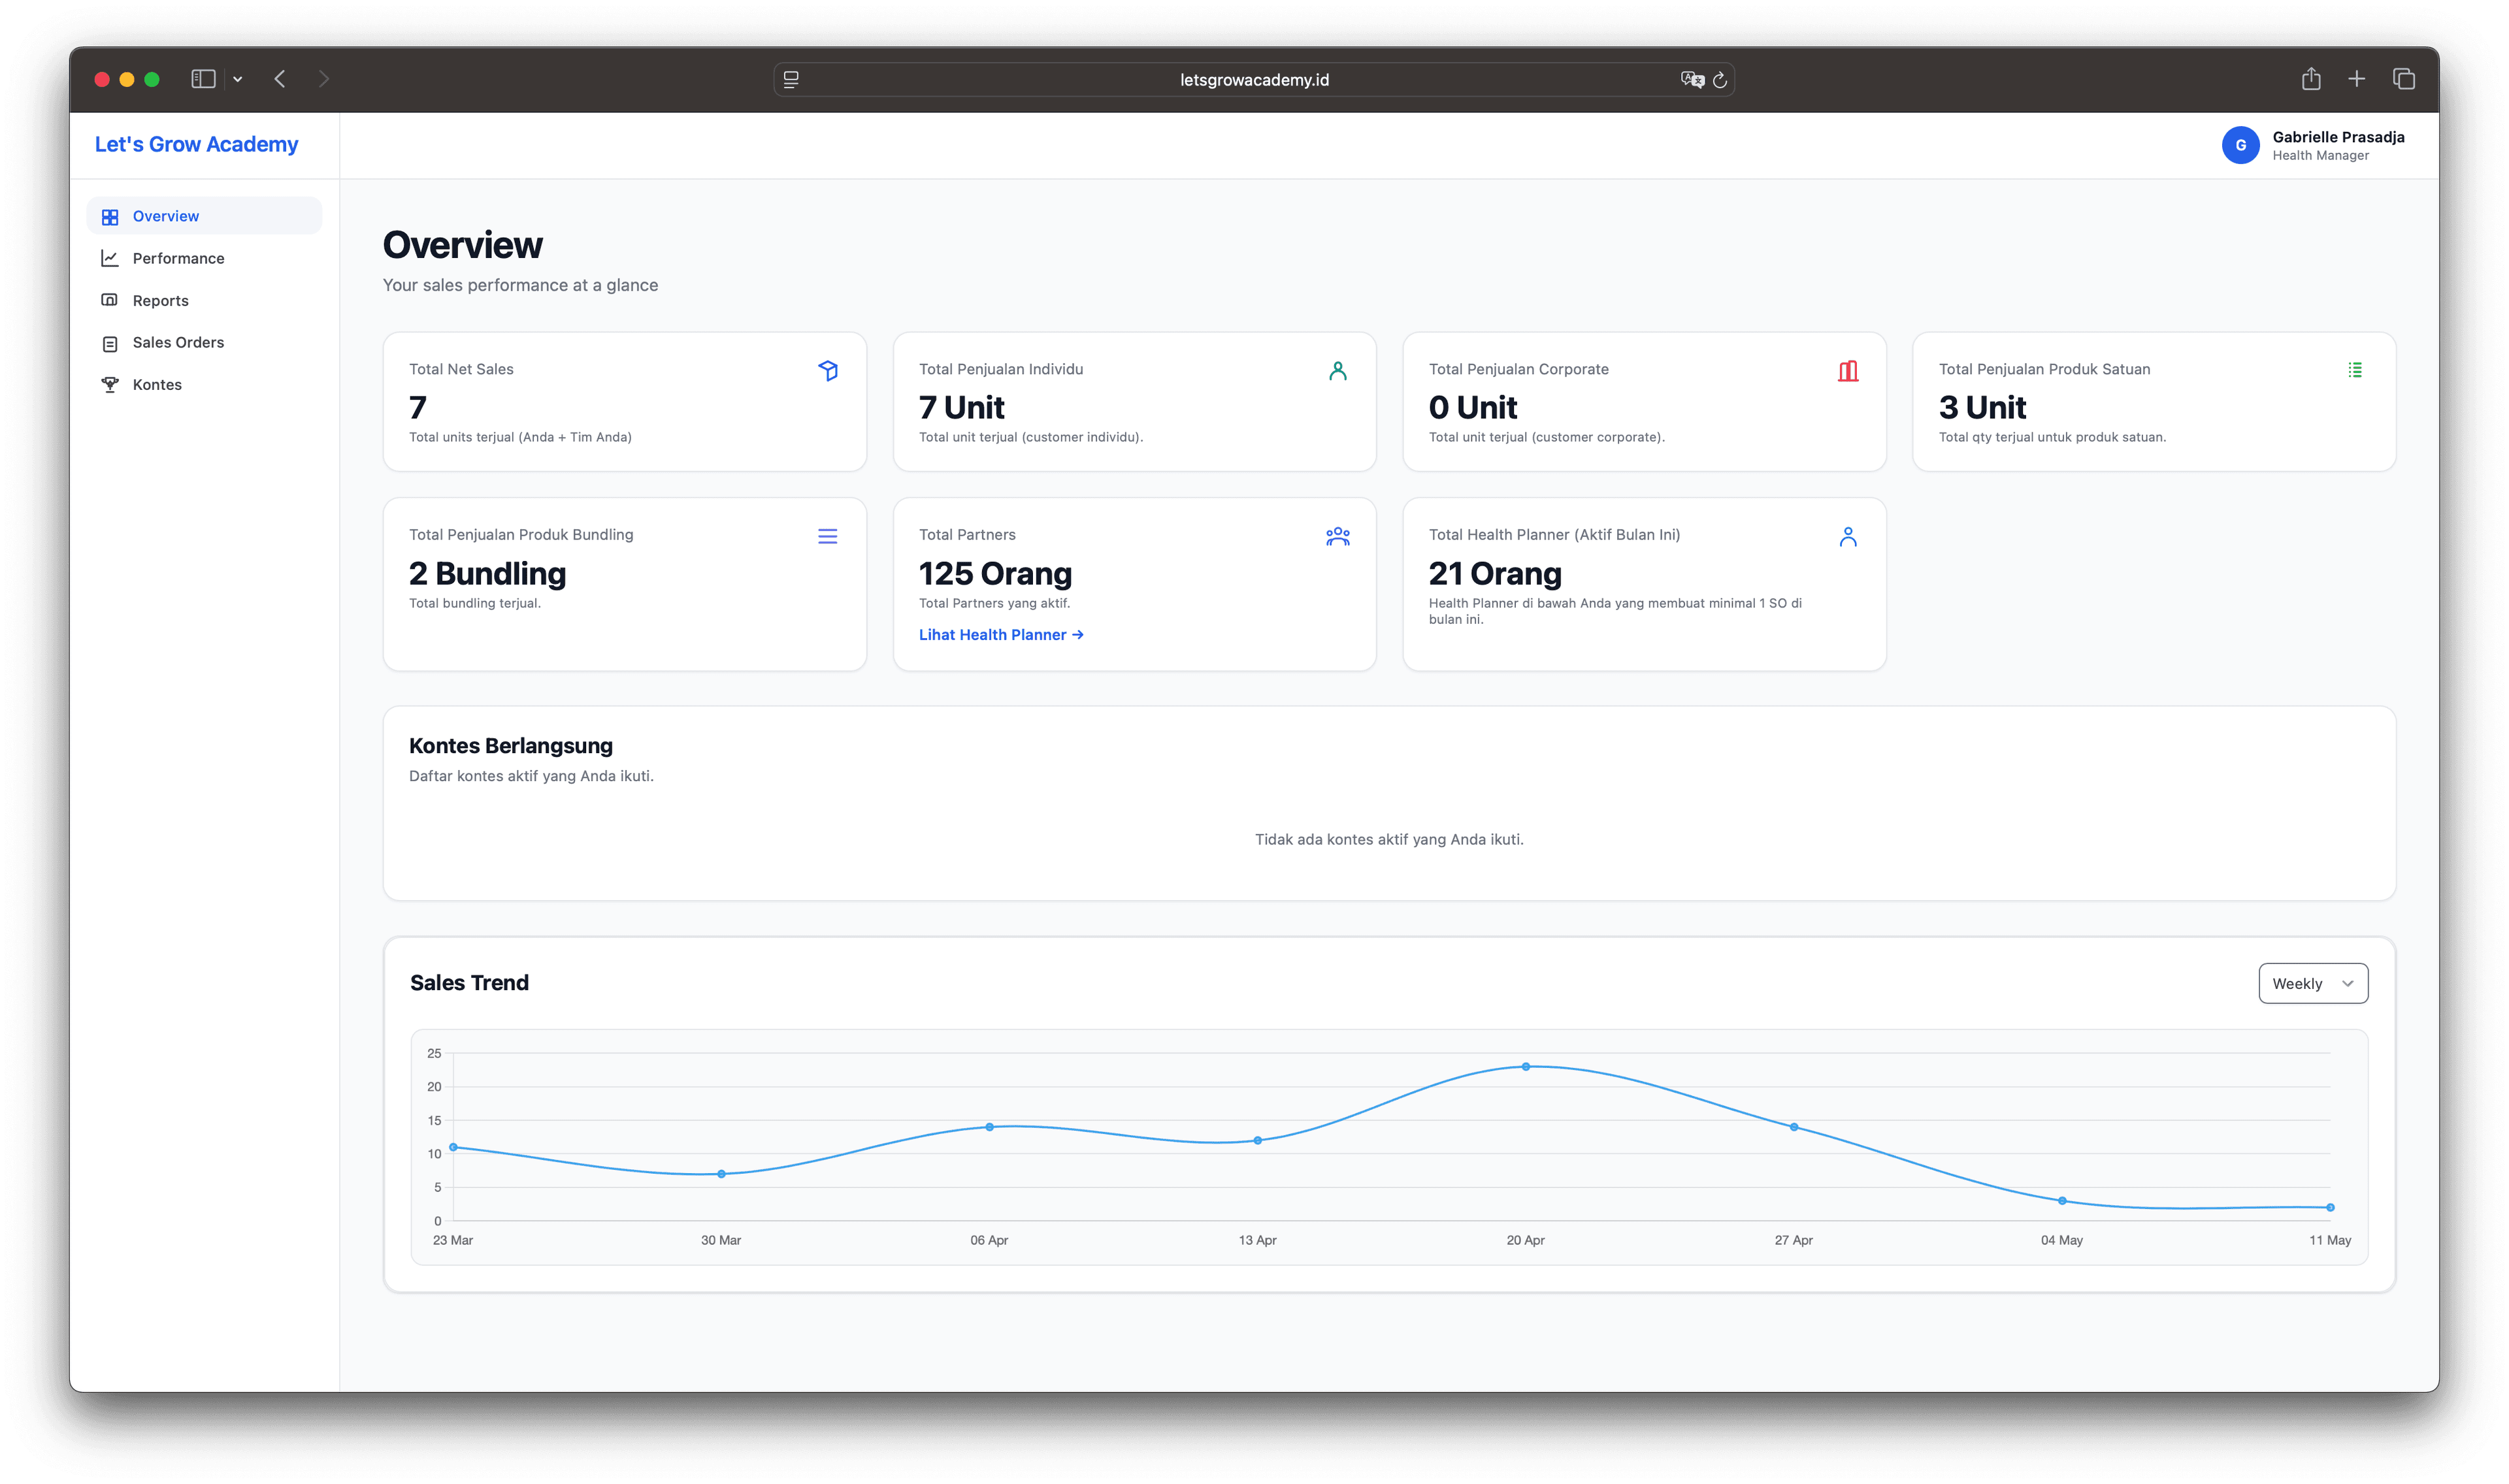Go back with the browser back arrow
Image resolution: width=2509 pixels, height=1484 pixels.
280,79
